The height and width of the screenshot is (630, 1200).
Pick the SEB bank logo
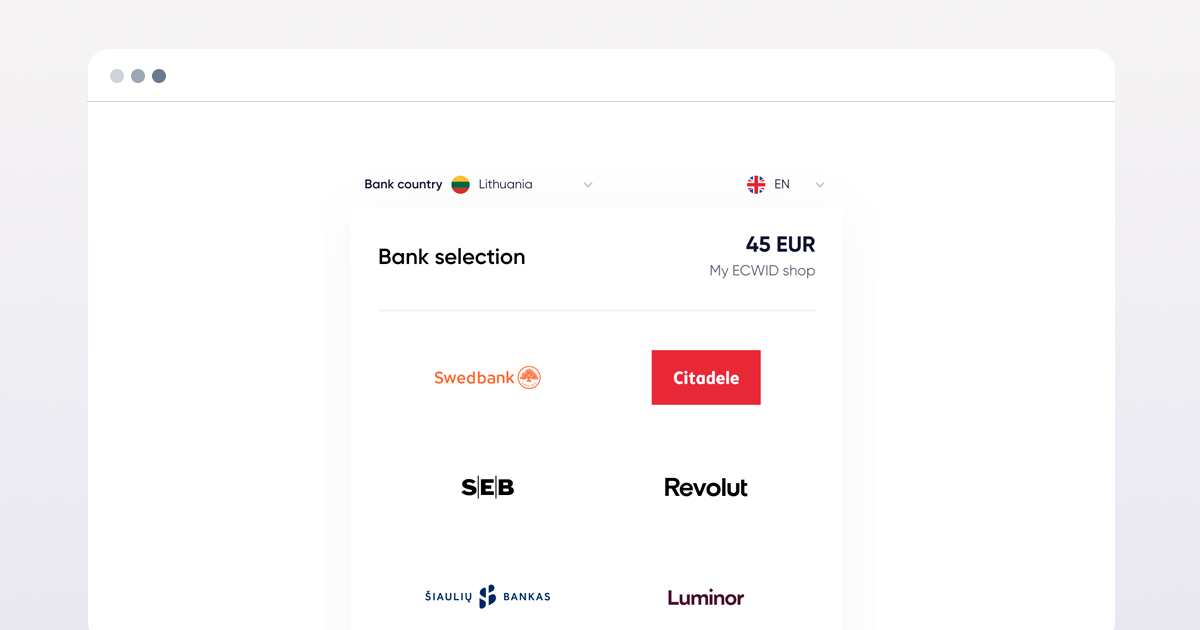click(x=487, y=487)
